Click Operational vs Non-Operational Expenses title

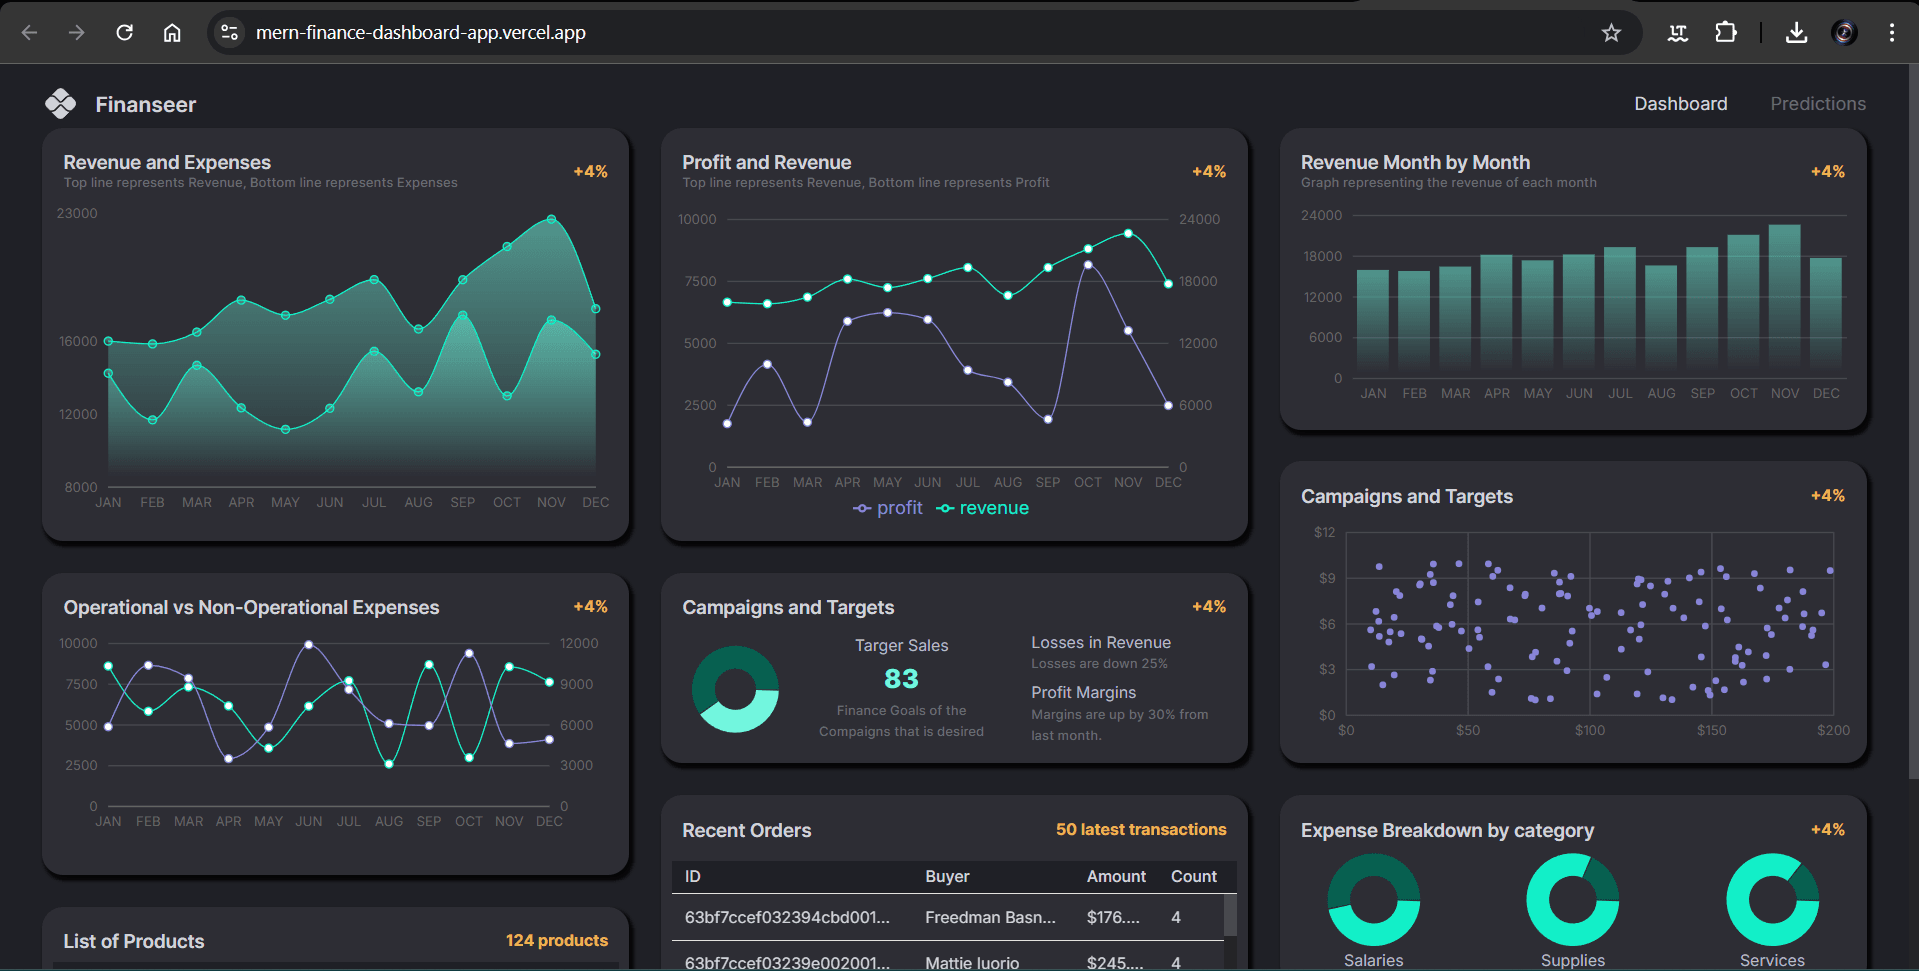pos(251,607)
